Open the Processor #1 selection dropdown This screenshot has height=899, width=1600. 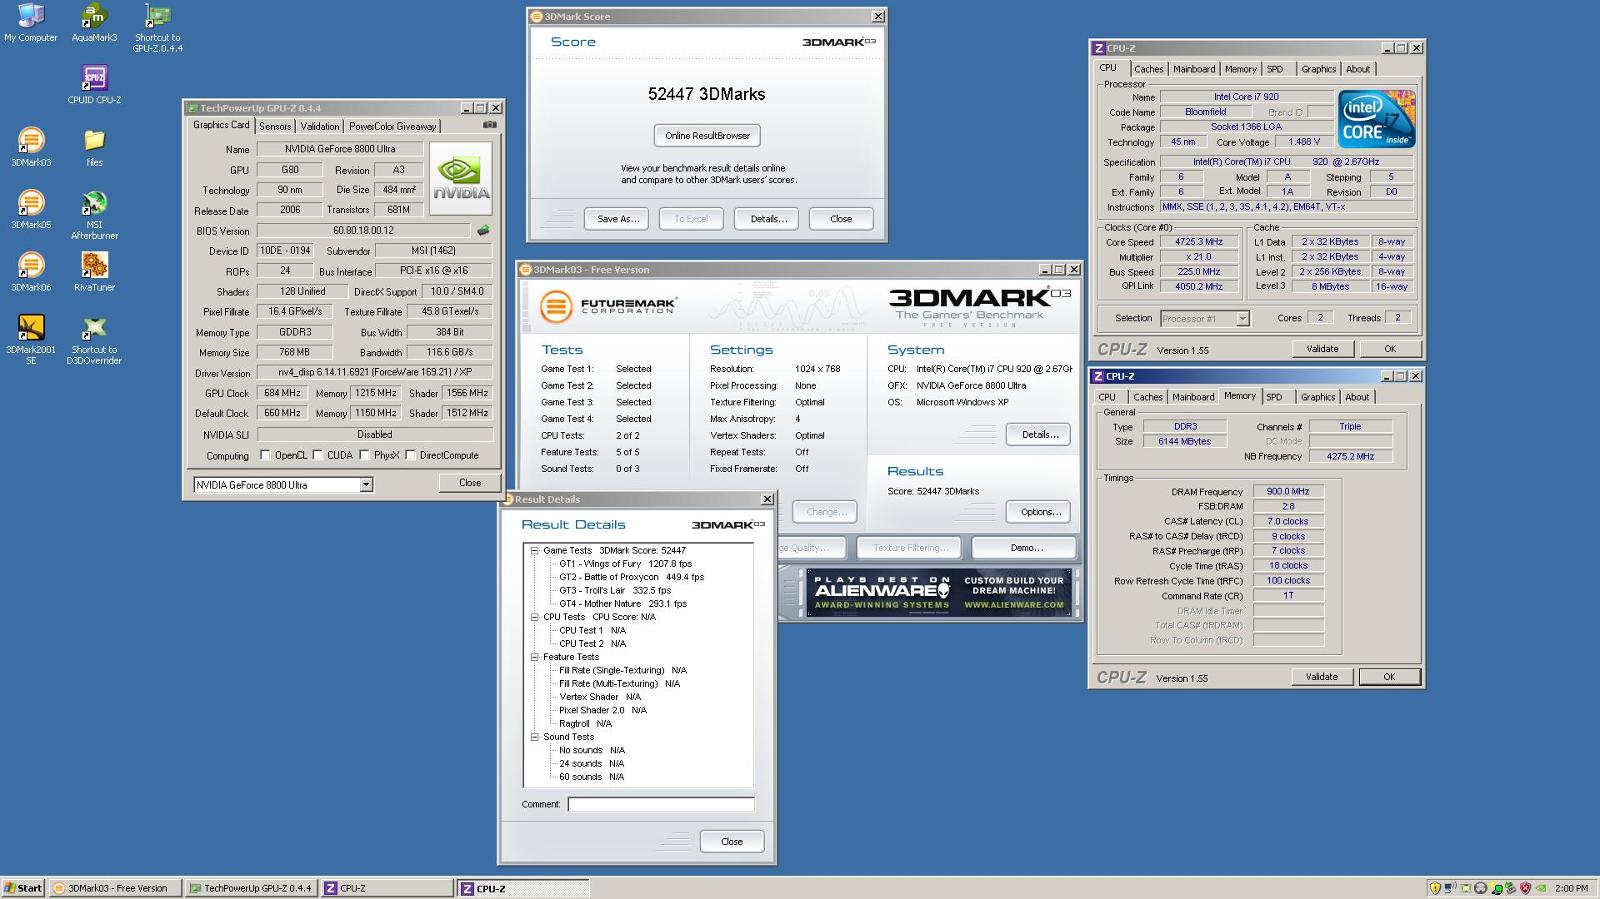(1205, 318)
